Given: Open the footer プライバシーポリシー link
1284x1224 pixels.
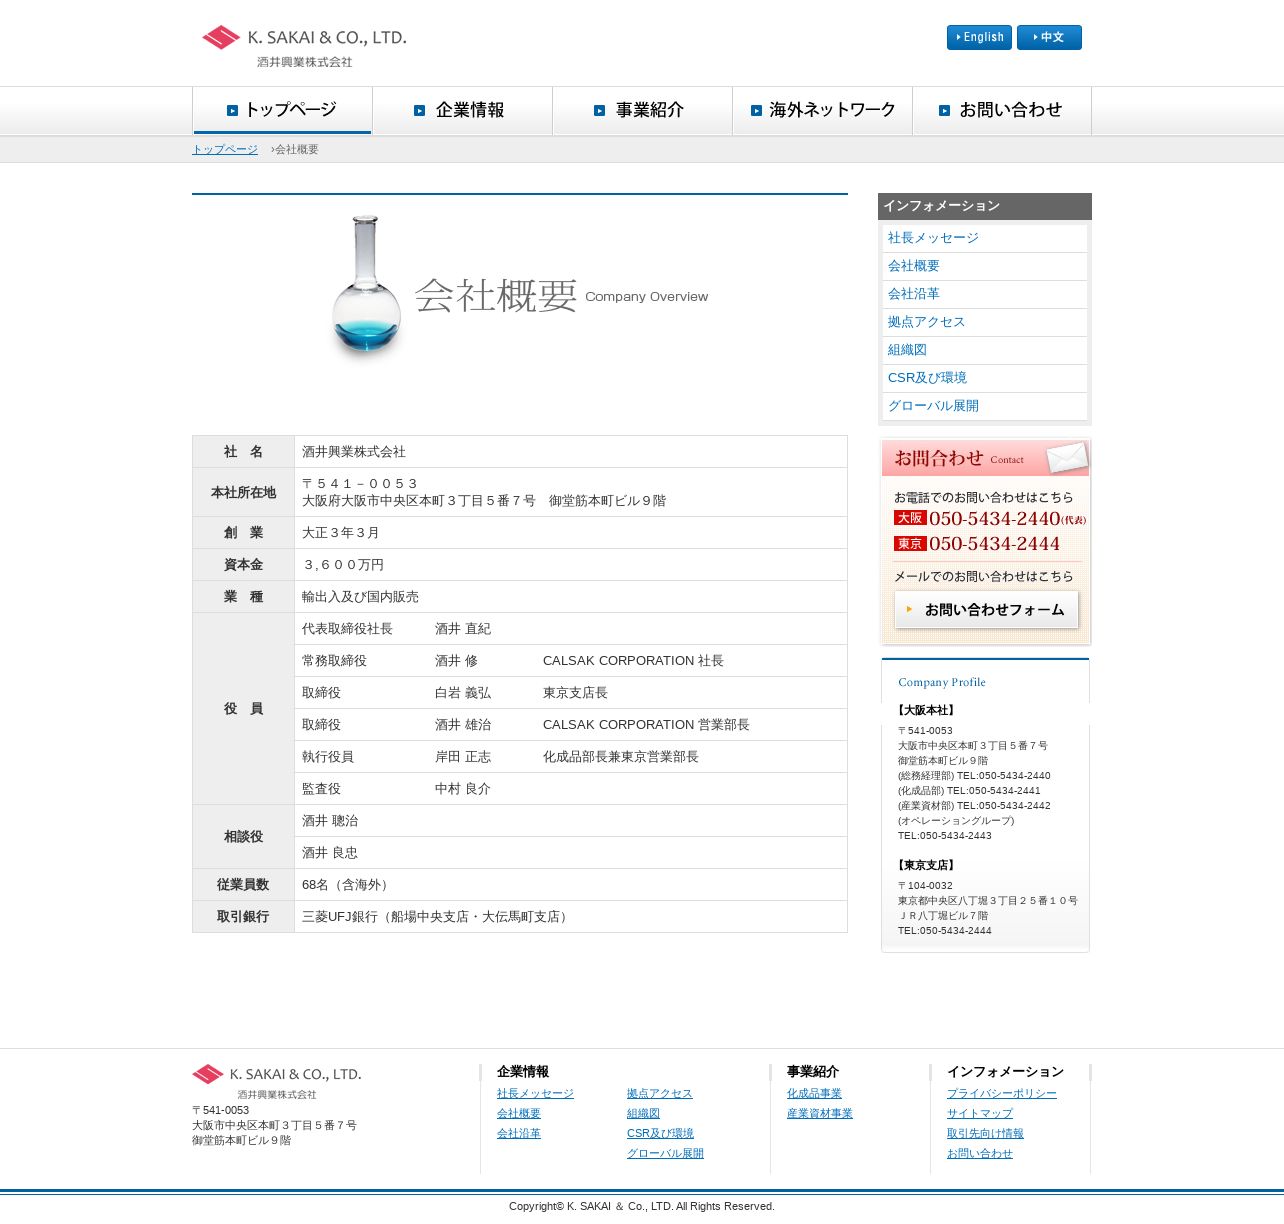Looking at the screenshot, I should (x=1002, y=1094).
